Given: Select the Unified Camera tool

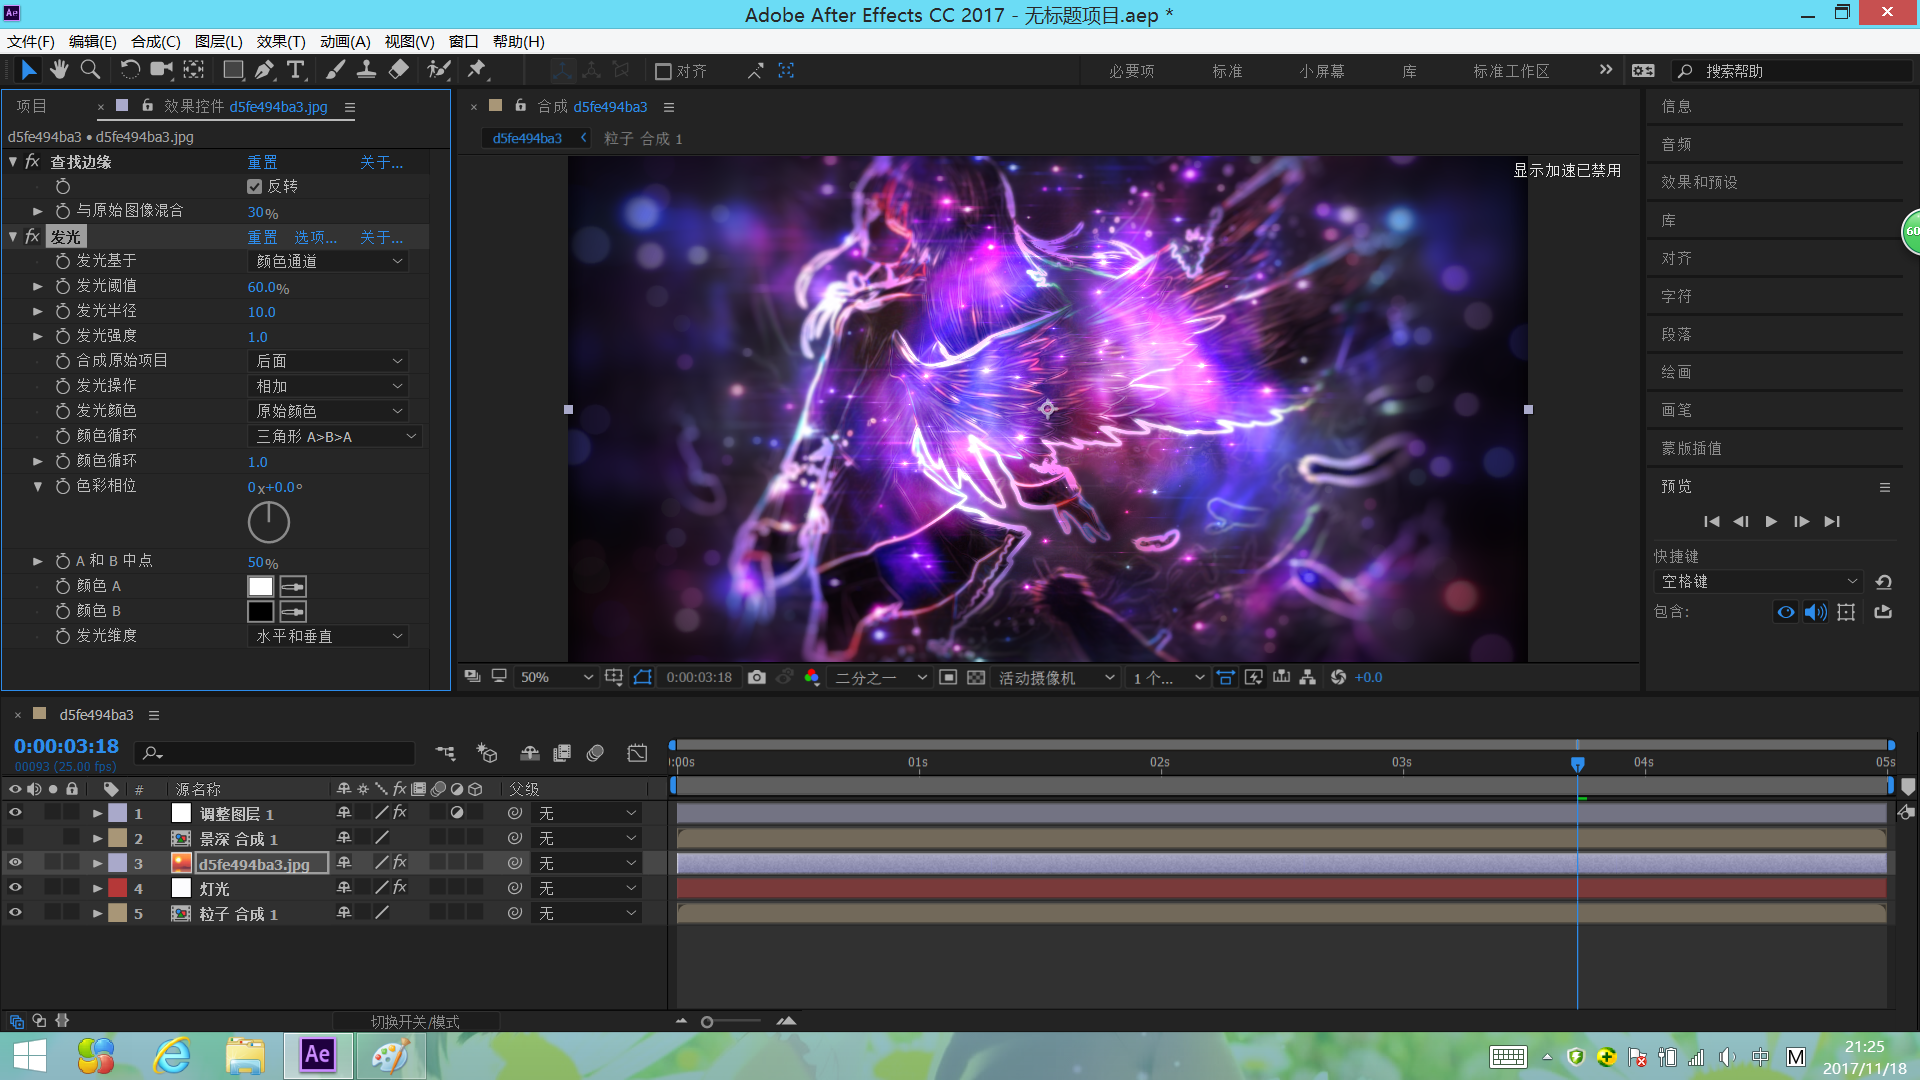Looking at the screenshot, I should [x=161, y=70].
